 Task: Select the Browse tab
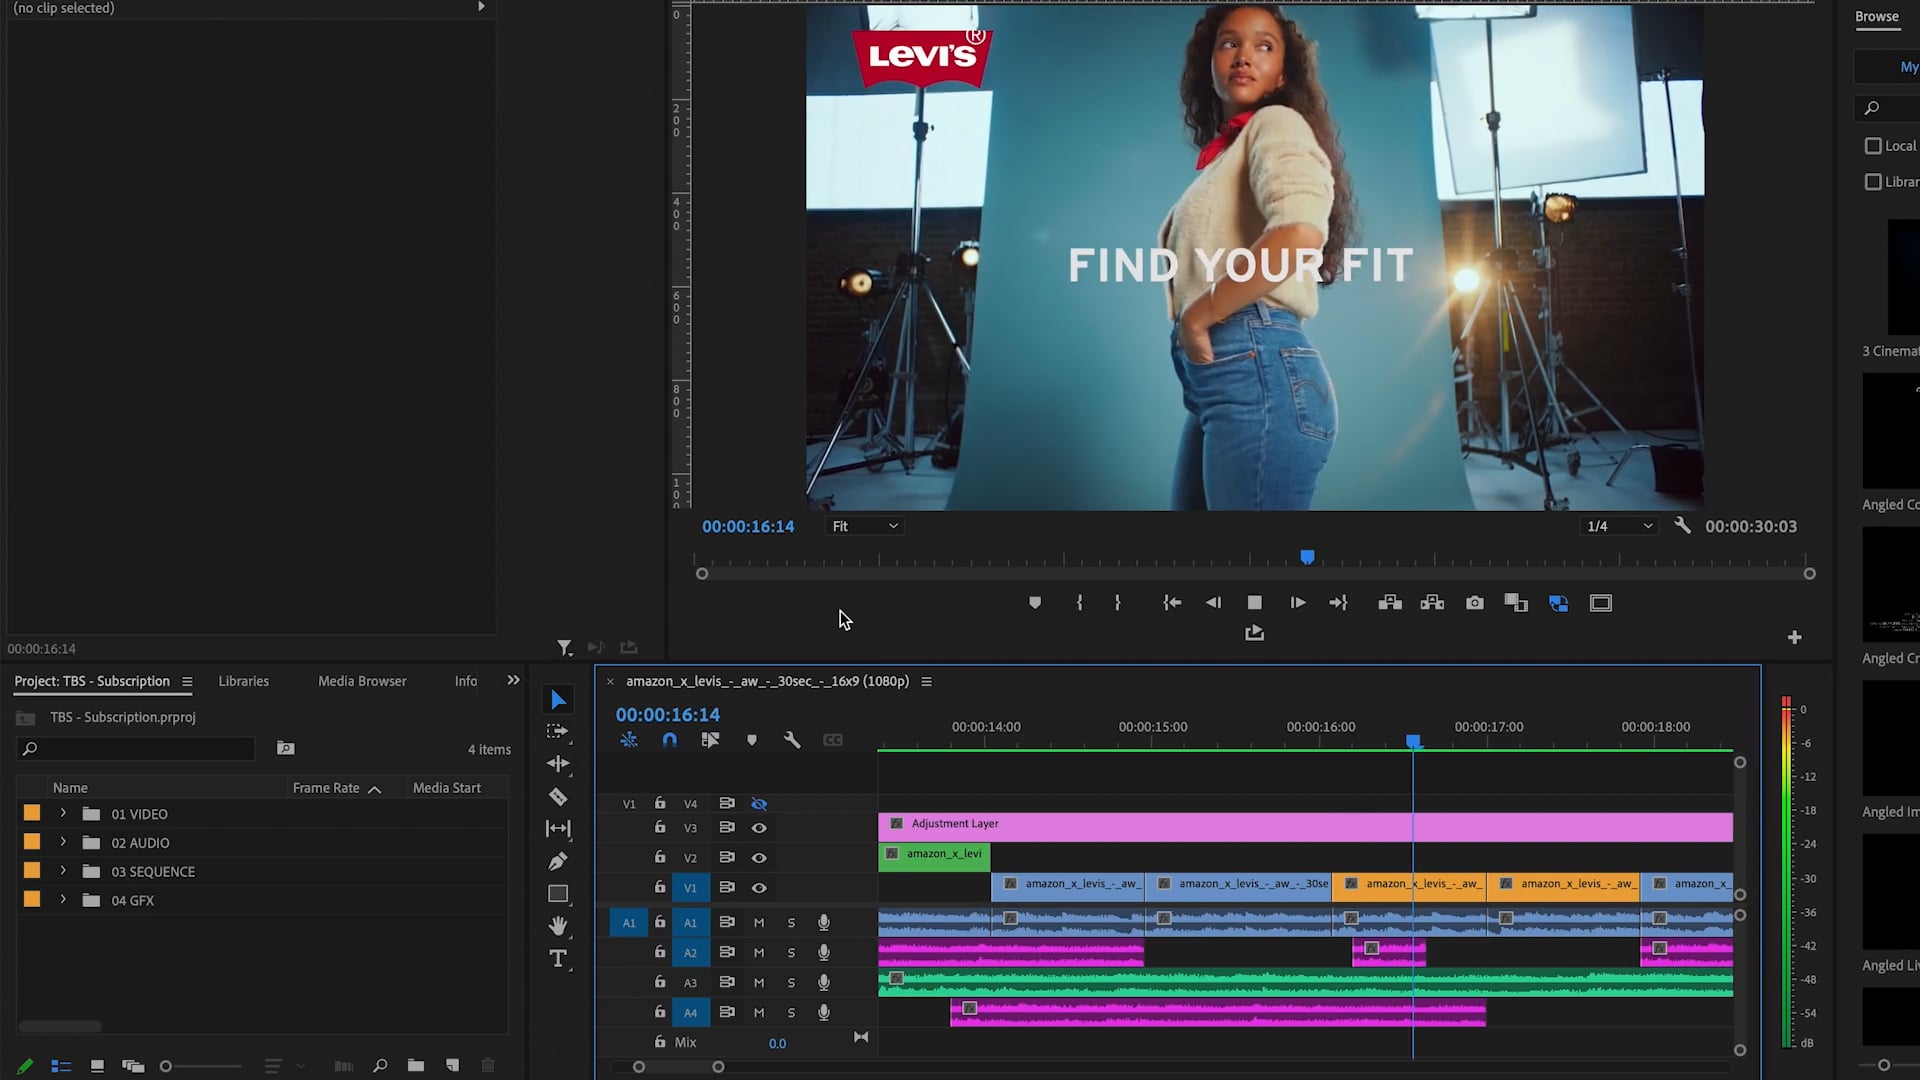[1877, 16]
